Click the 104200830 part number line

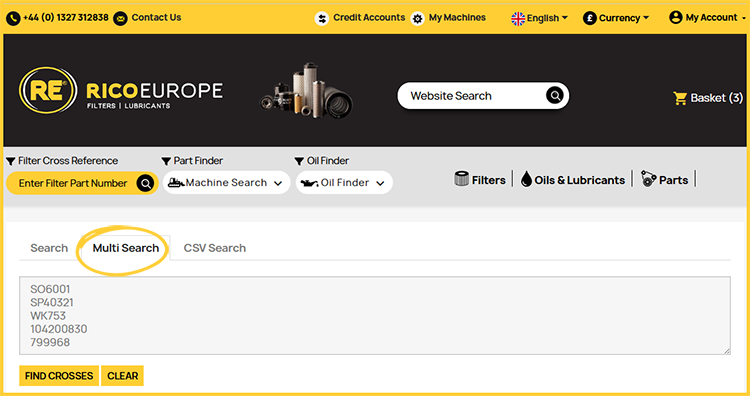59,330
